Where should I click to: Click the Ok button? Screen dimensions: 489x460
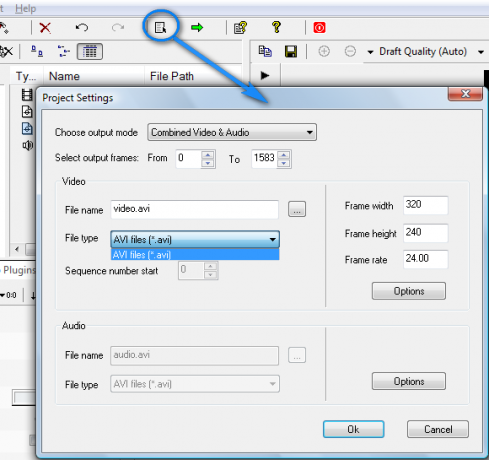353,429
